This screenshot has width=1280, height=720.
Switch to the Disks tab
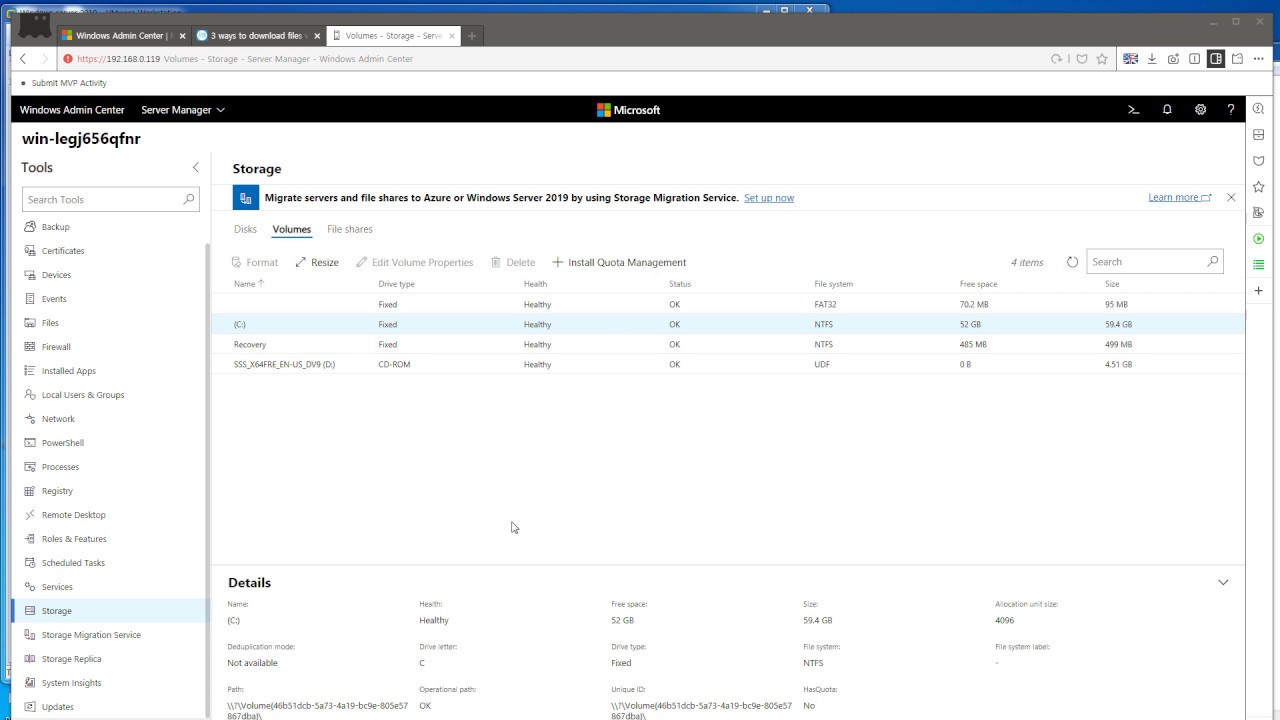[245, 229]
